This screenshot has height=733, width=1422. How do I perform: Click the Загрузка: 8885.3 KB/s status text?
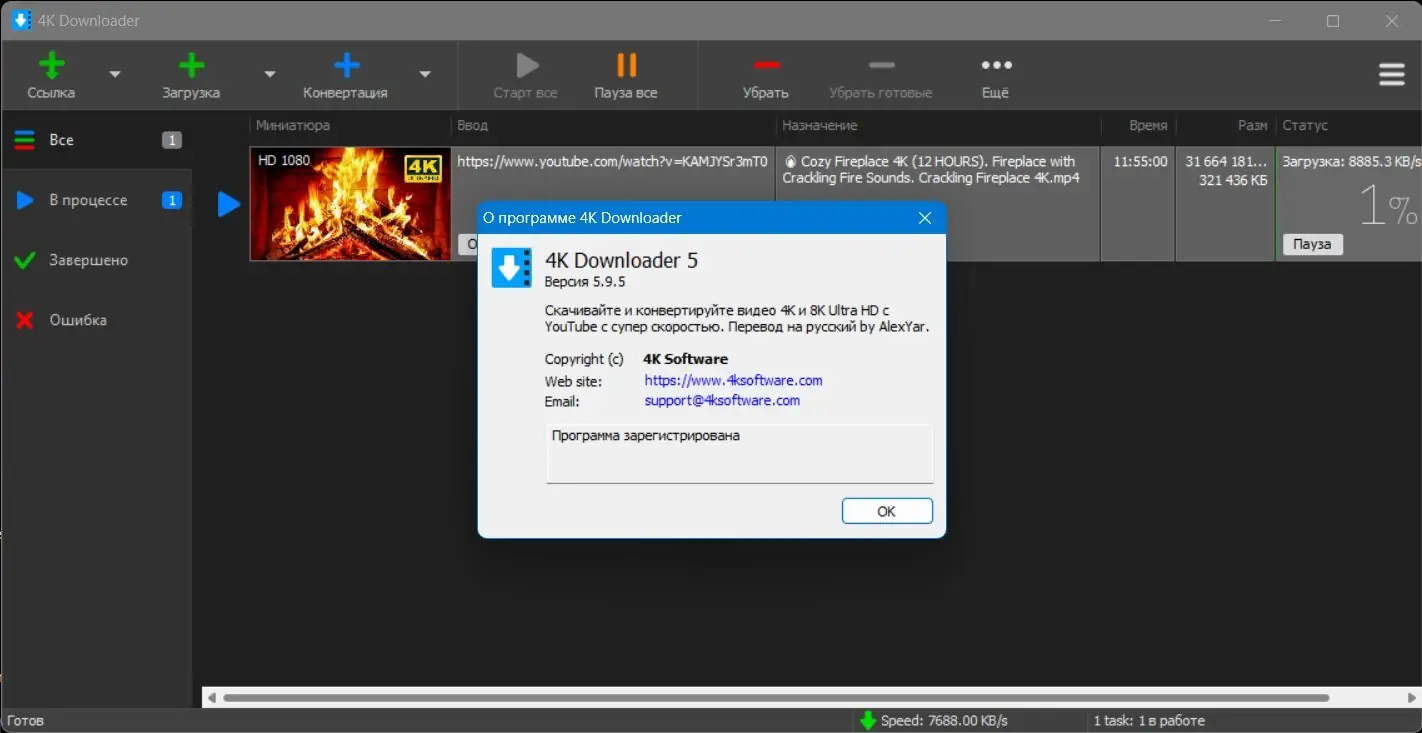tap(1351, 161)
